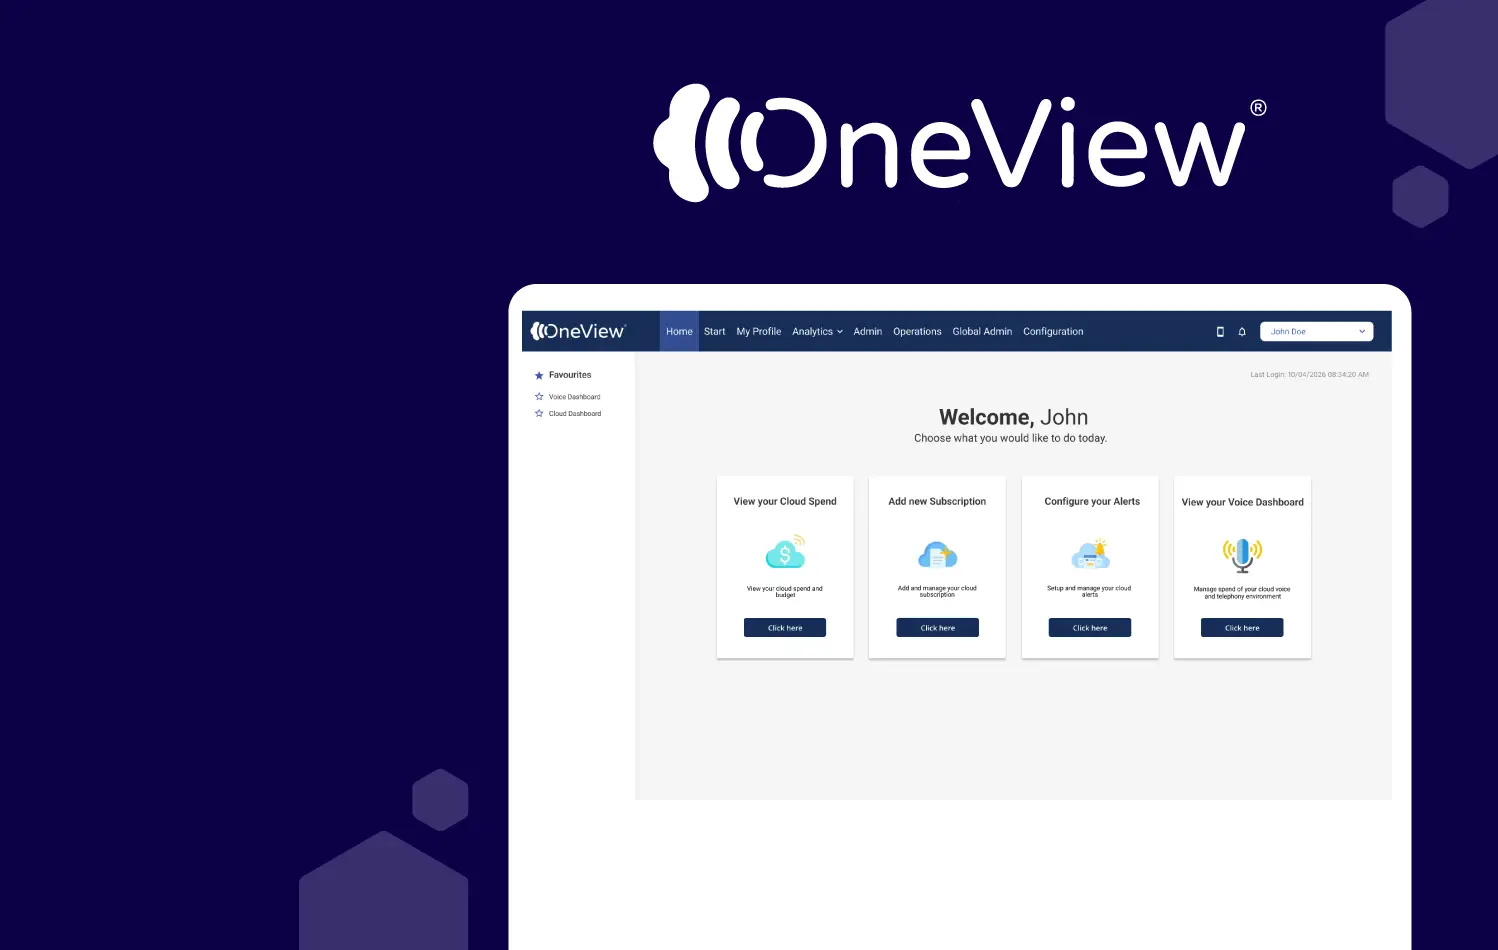Click the OneView logo in navbar
The height and width of the screenshot is (950, 1498).
tap(578, 331)
